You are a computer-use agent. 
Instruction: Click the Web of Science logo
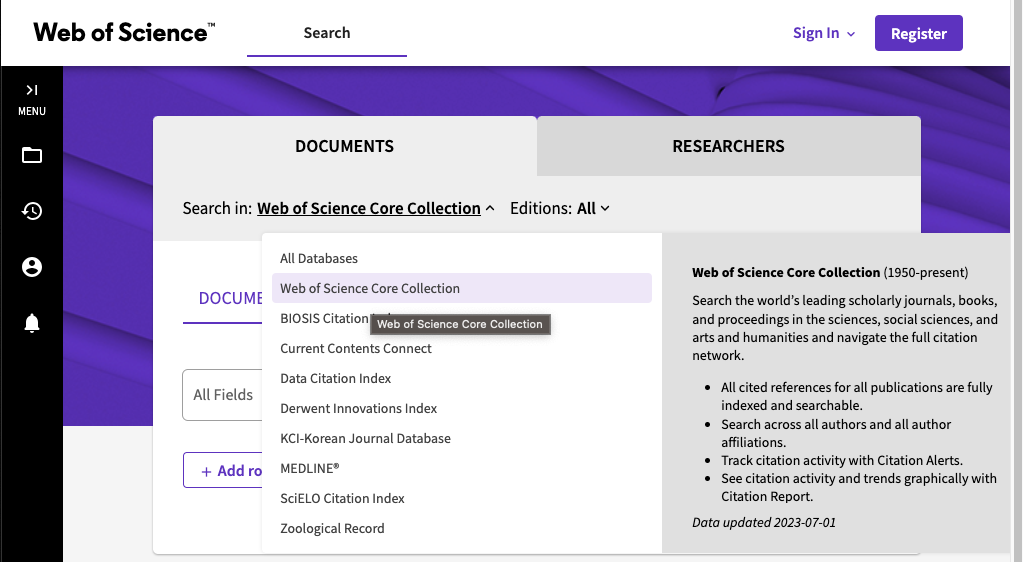[123, 32]
